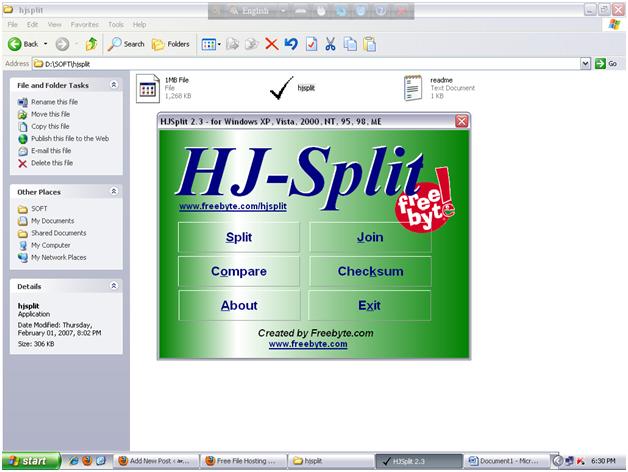Open the SOFT folder link
The width and height of the screenshot is (628, 472).
click(x=32, y=209)
